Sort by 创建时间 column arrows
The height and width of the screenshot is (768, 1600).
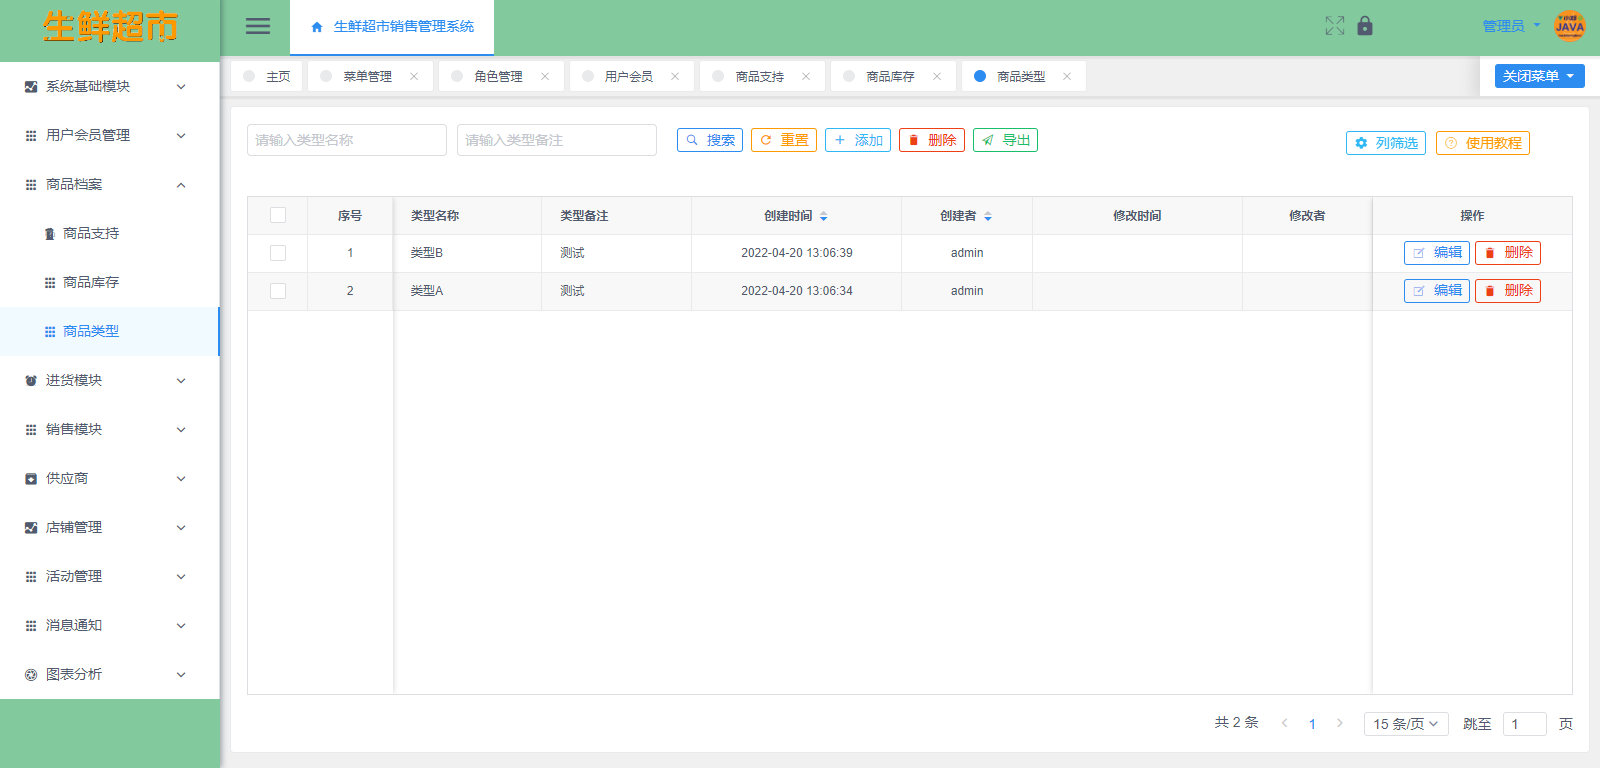coord(823,216)
